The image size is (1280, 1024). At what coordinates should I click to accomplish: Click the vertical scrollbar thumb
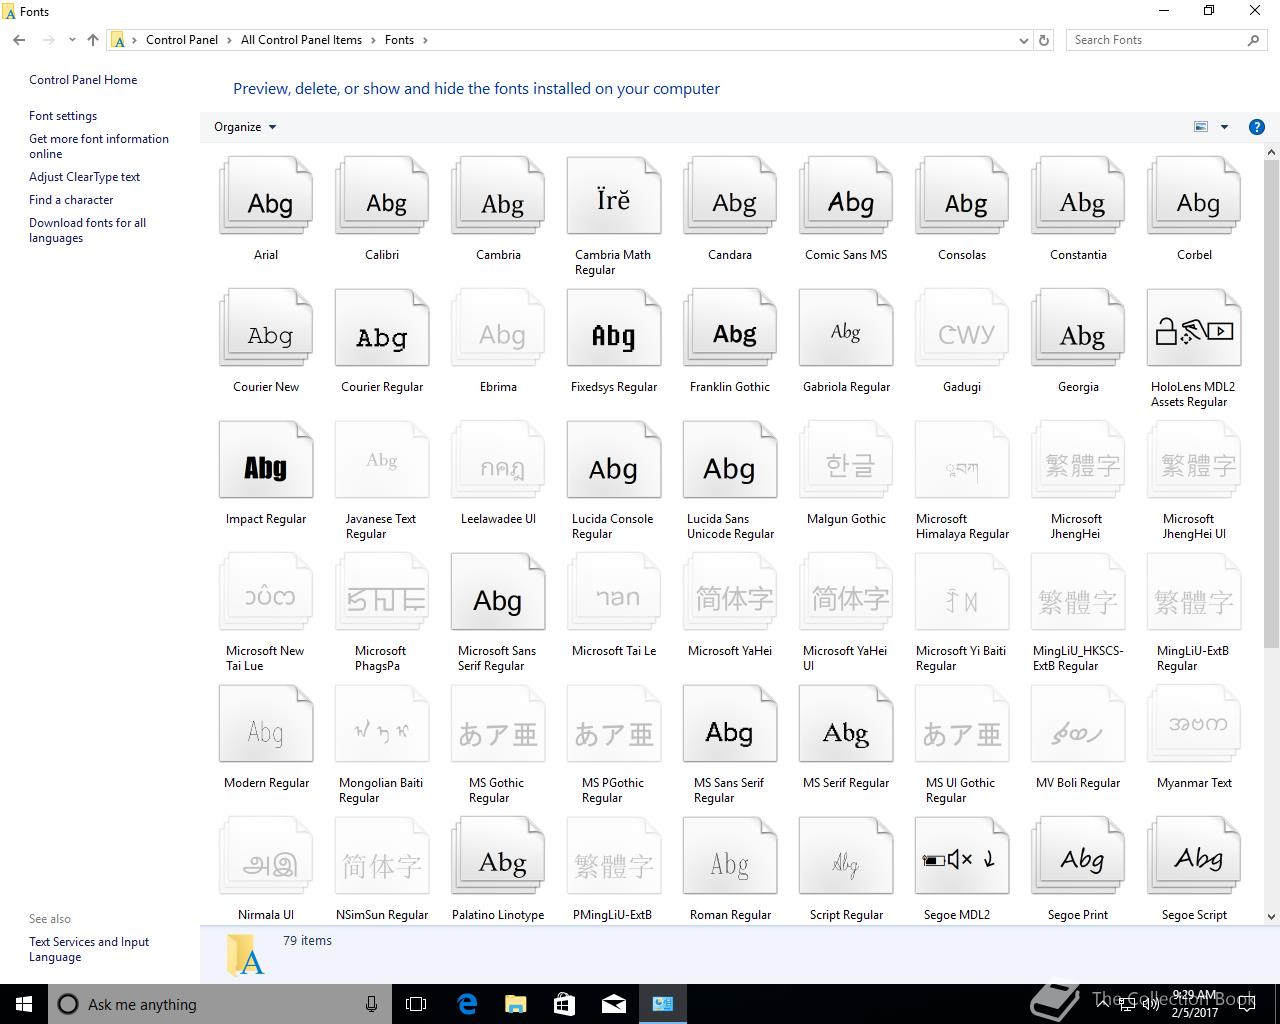1271,404
